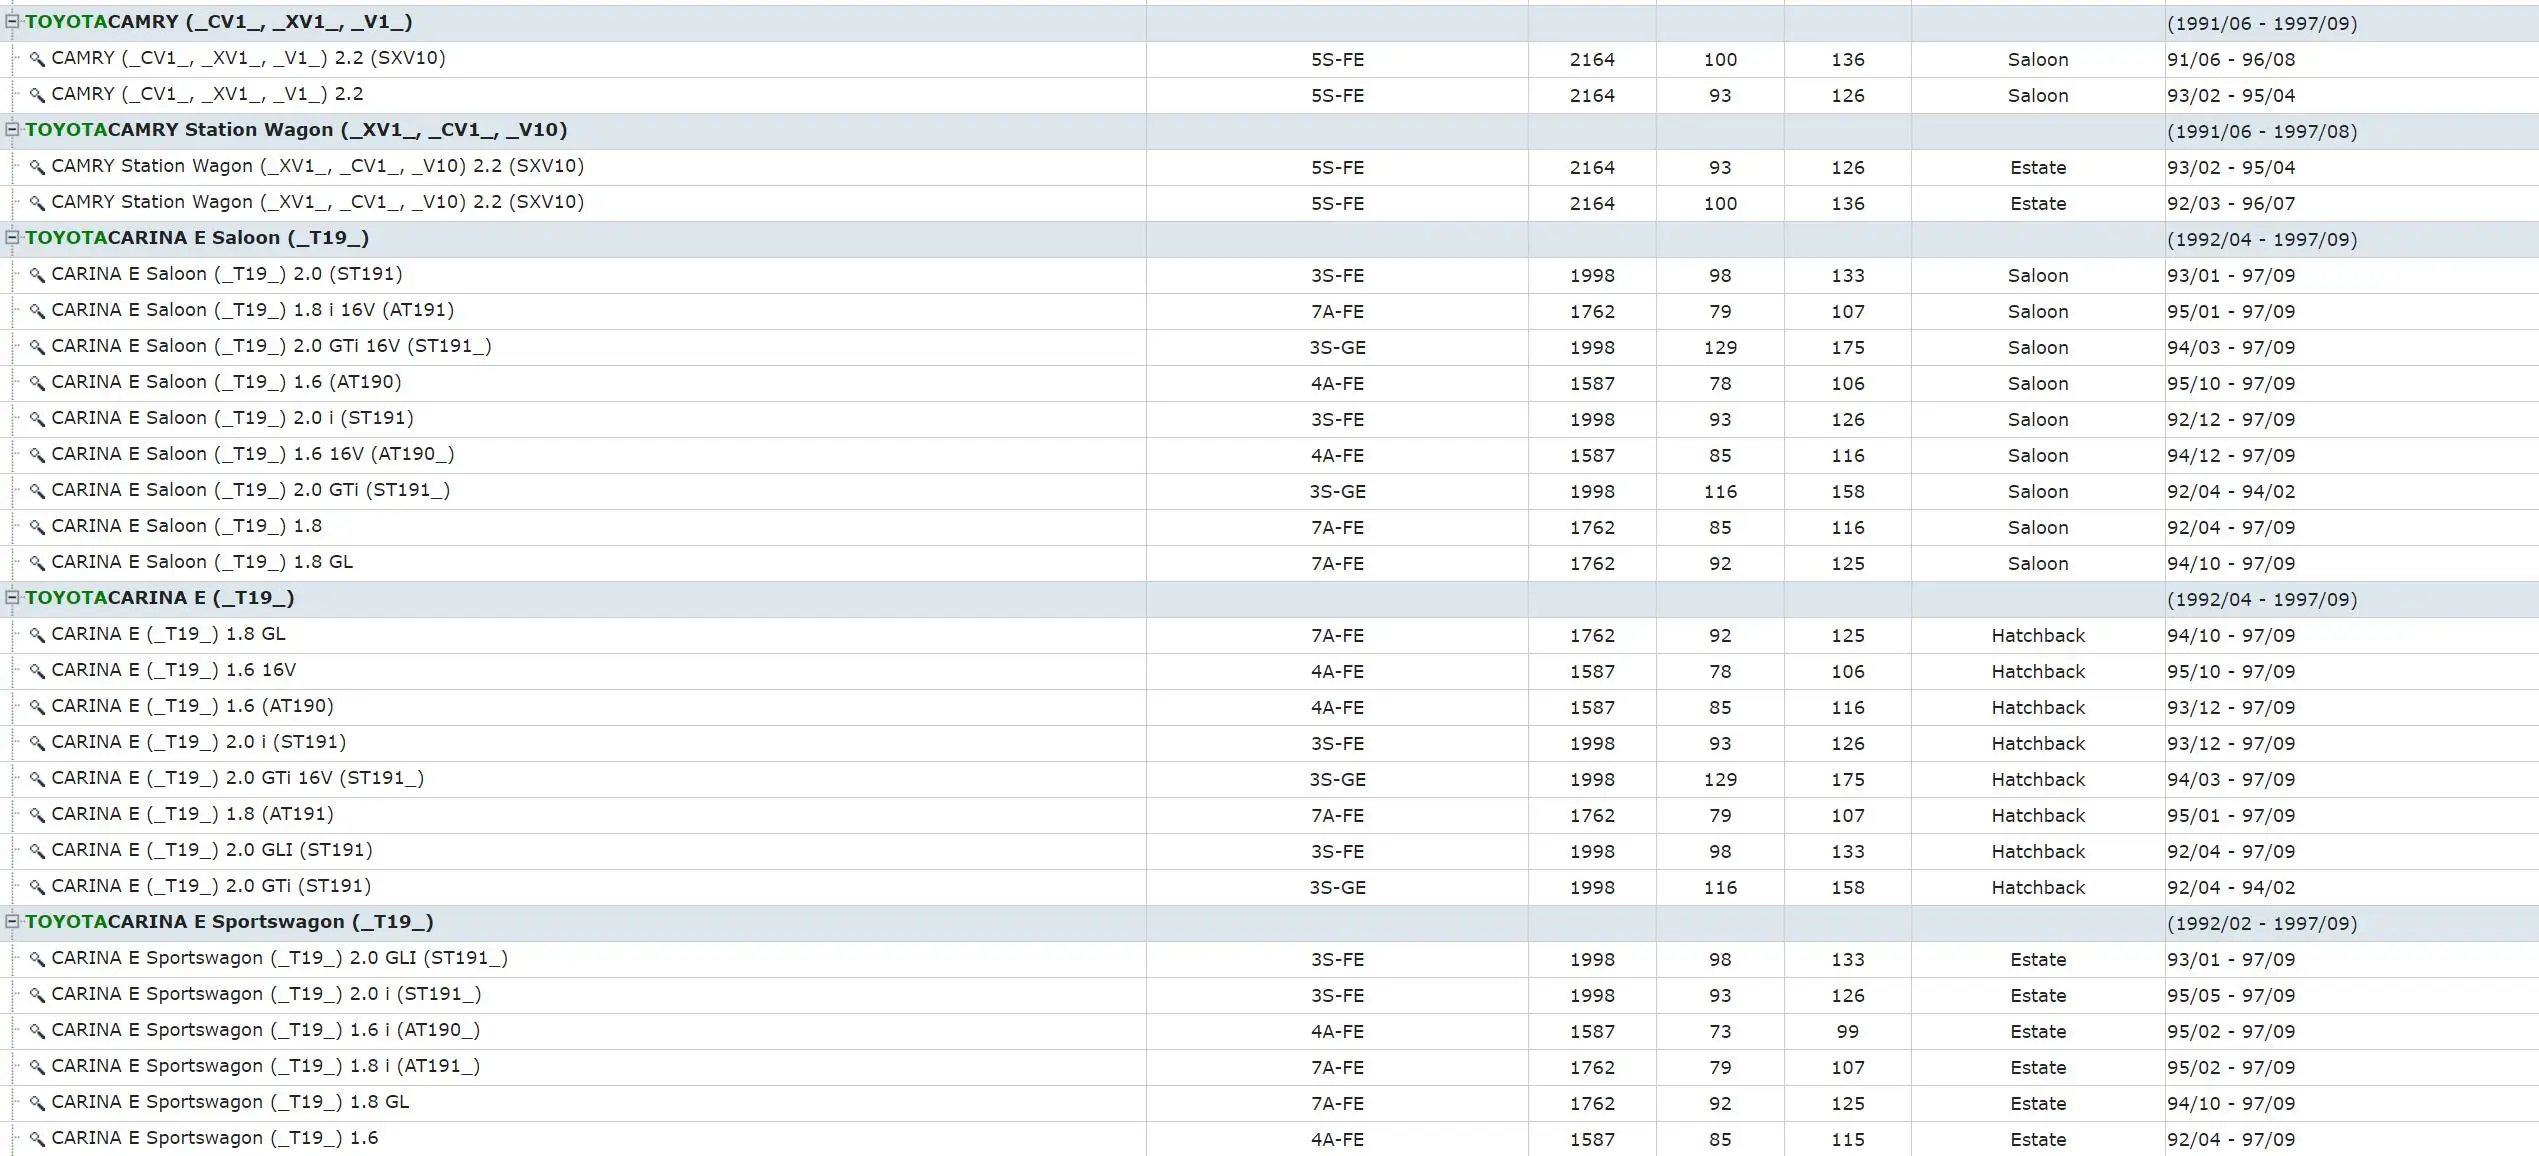2539x1156 pixels.
Task: Collapse the TOYOTA CAMRY (_CV1_, _XV1_, _V1_) group
Action: pyautogui.click(x=12, y=21)
